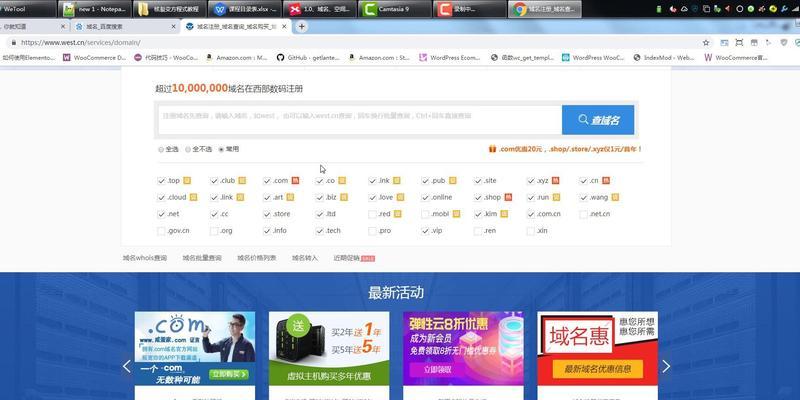The width and height of the screenshot is (800, 400).
Task: Open WeTool from the taskbar
Action: (28, 9)
